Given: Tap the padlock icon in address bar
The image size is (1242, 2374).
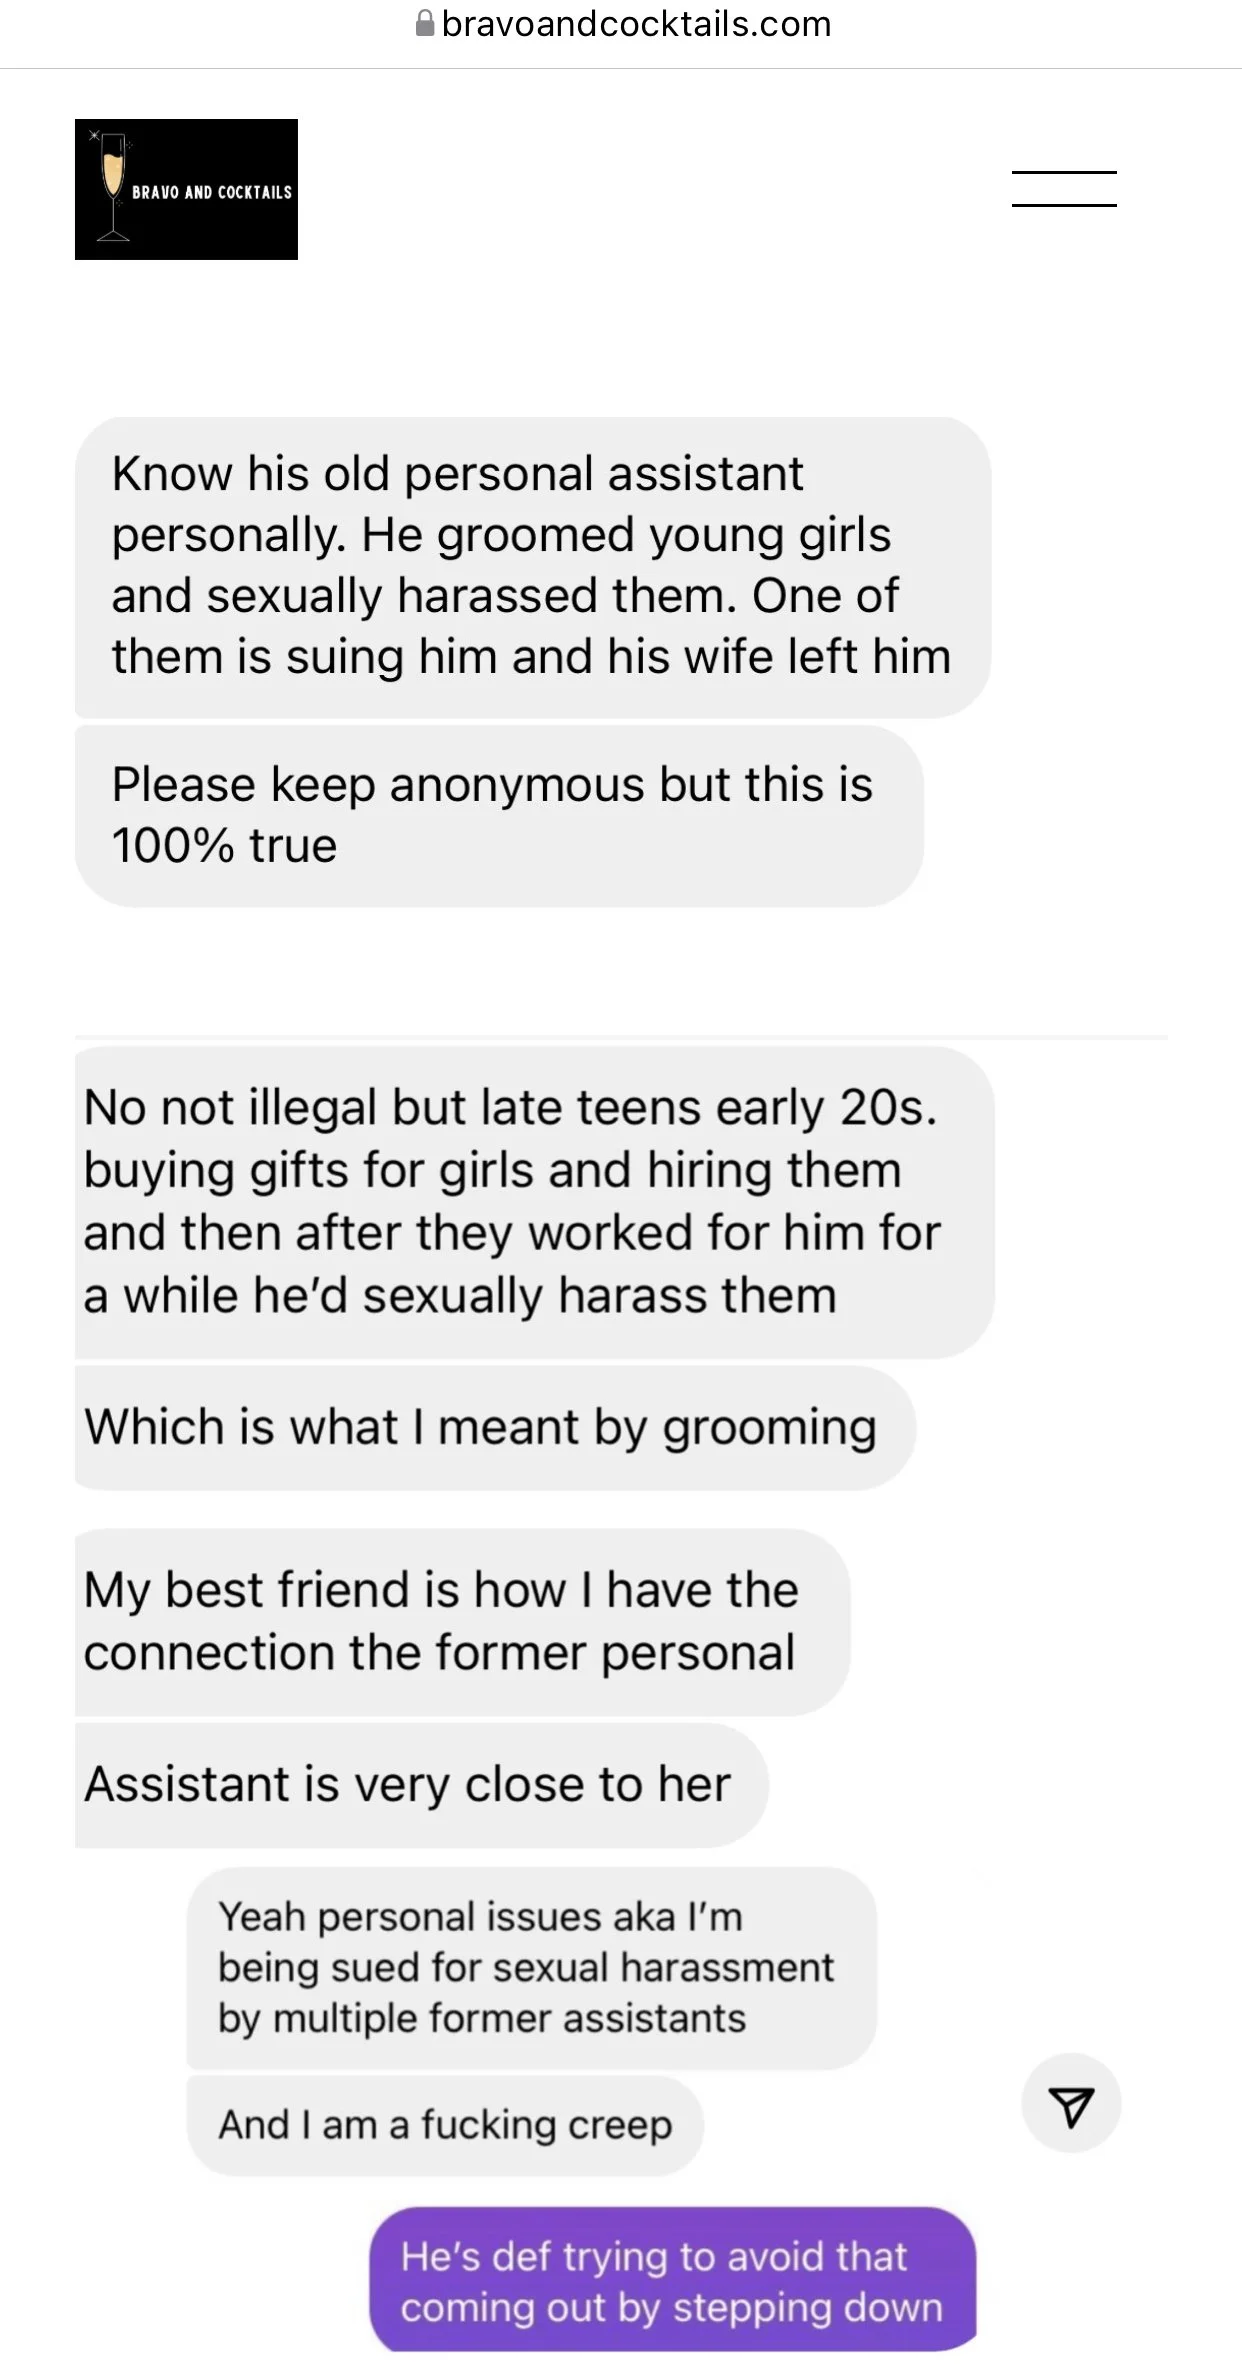Looking at the screenshot, I should point(425,23).
